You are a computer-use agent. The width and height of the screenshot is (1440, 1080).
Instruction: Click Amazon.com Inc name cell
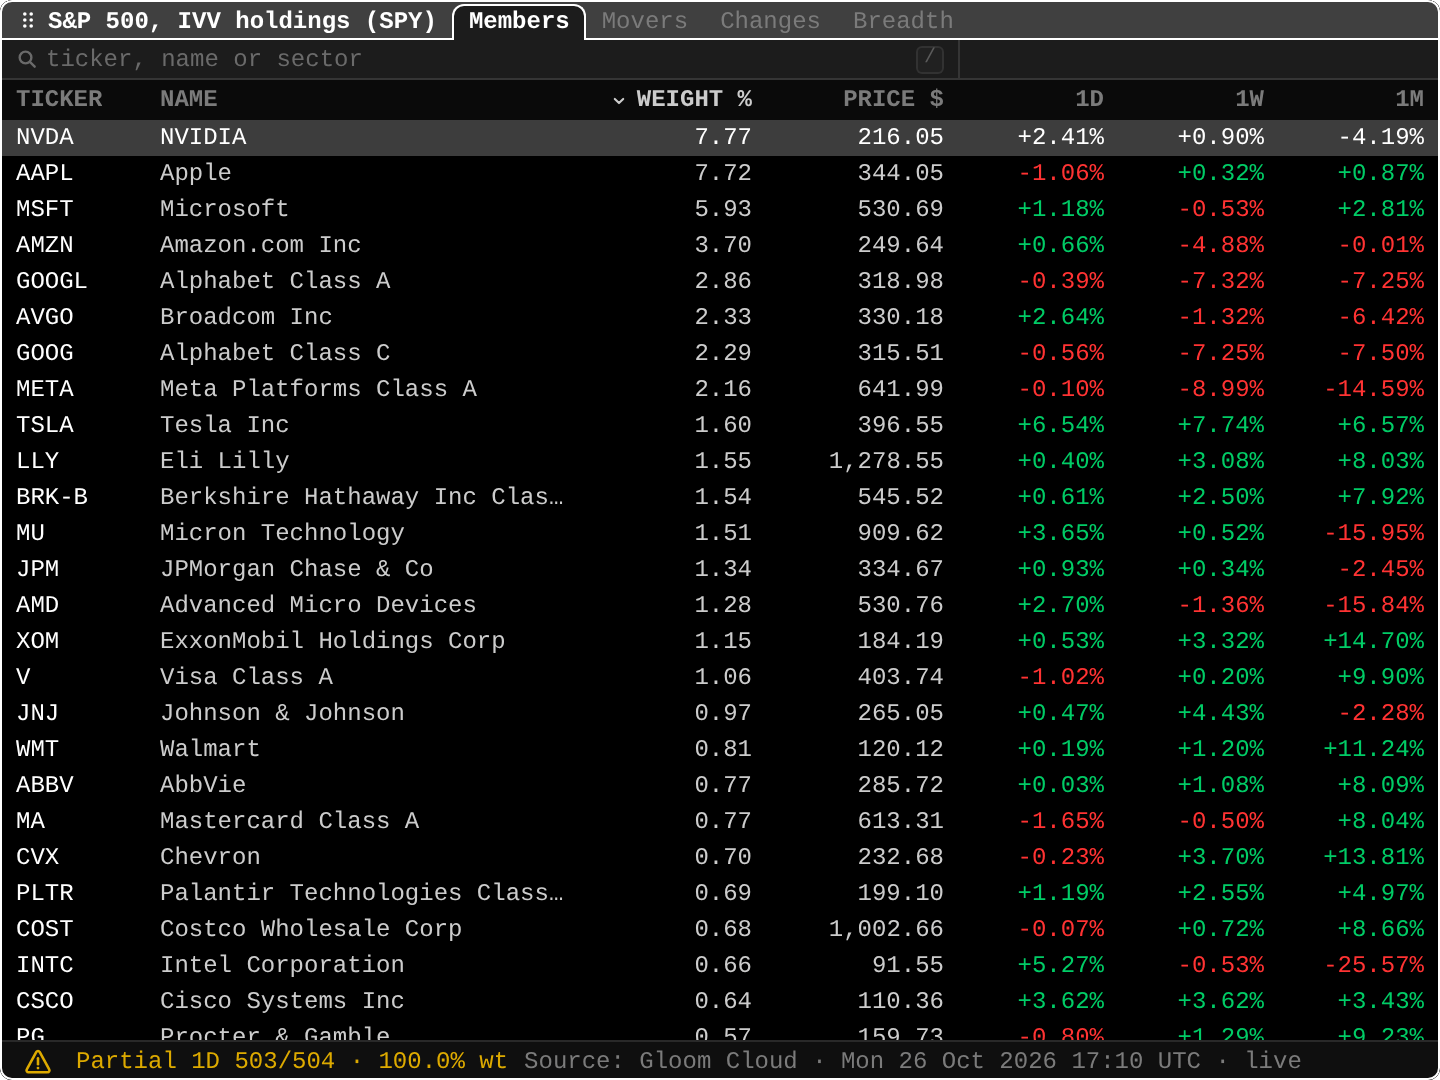[260, 245]
